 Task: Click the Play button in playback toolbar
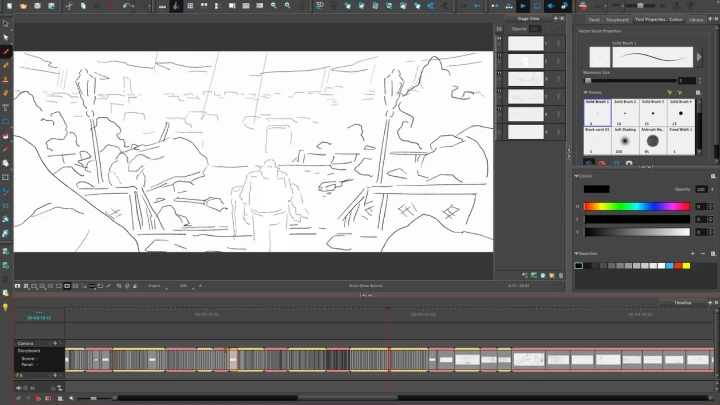pyautogui.click(x=522, y=6)
